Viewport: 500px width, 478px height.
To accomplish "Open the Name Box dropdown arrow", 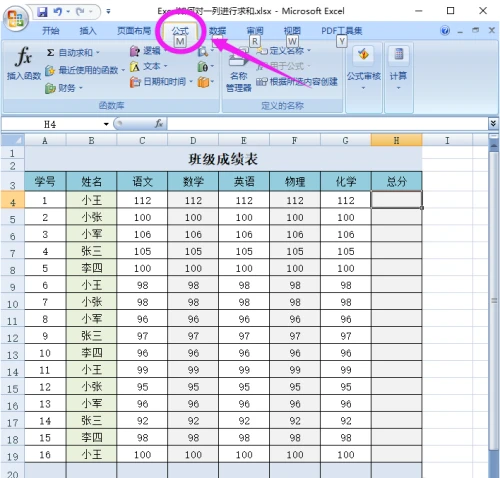I will [106, 124].
